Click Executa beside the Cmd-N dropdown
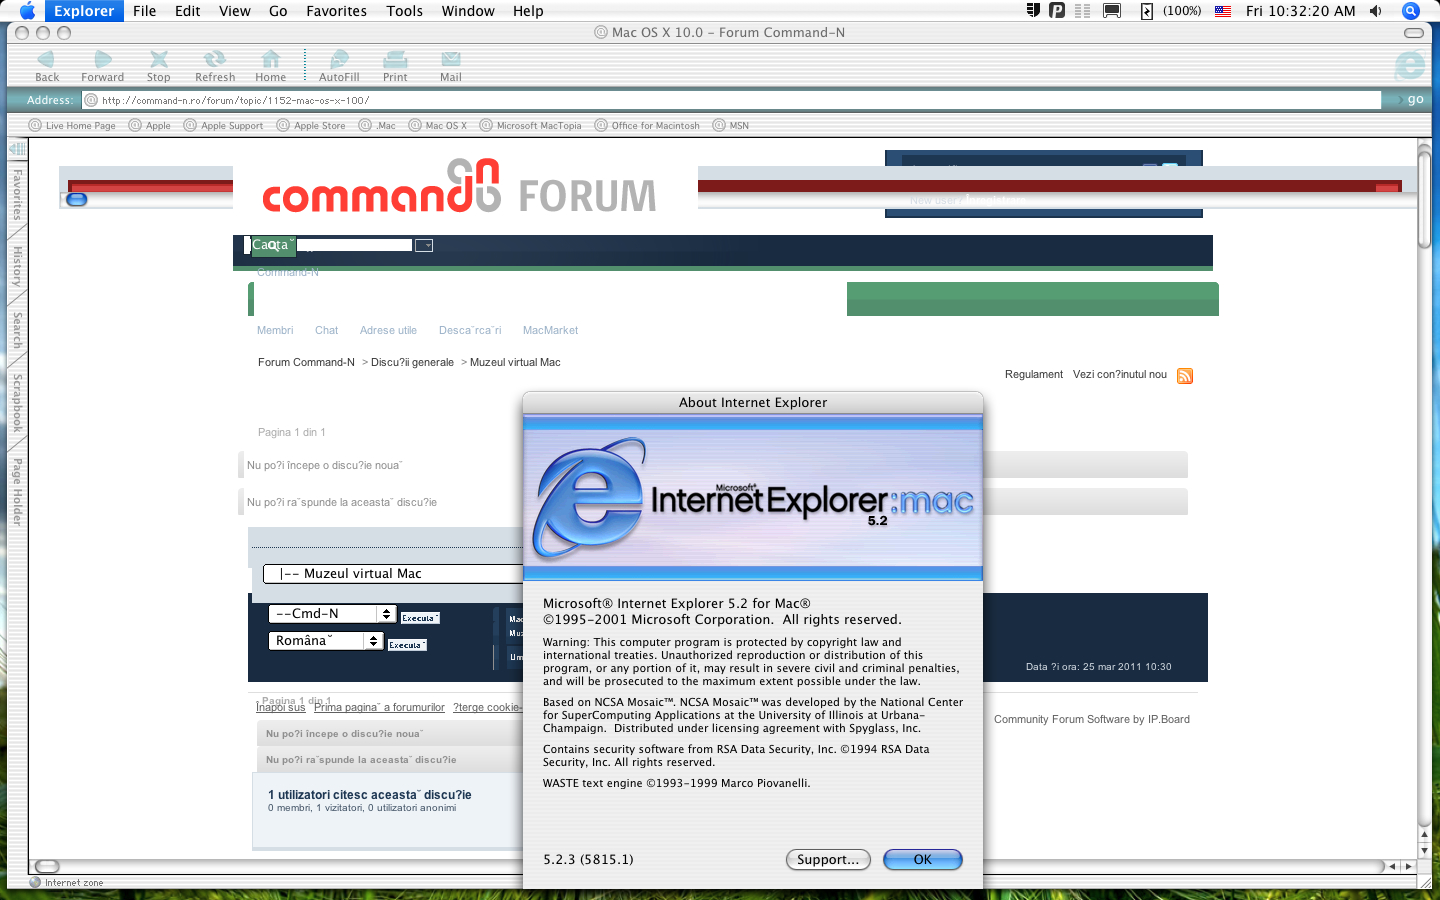 [419, 618]
